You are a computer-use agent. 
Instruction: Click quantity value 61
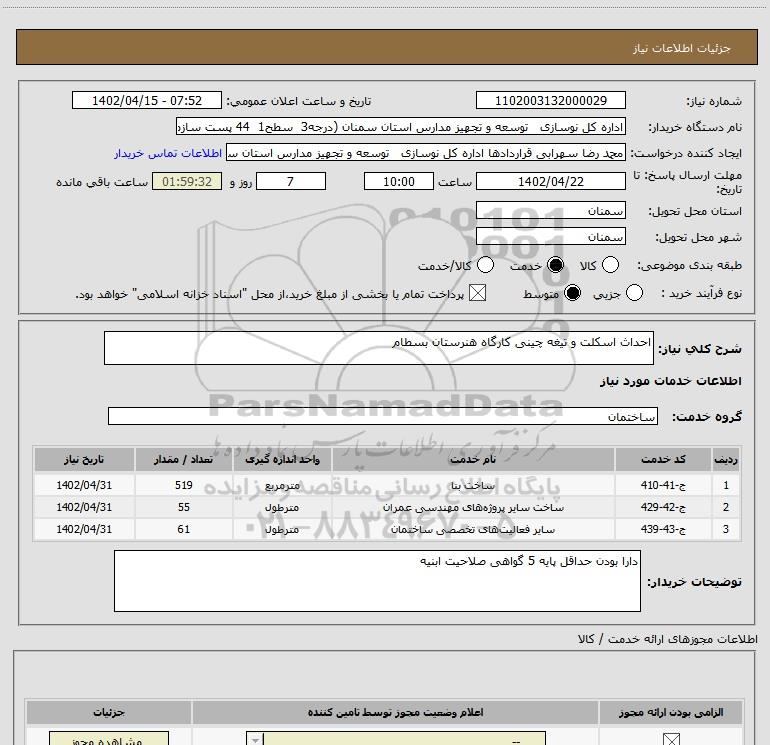(184, 529)
